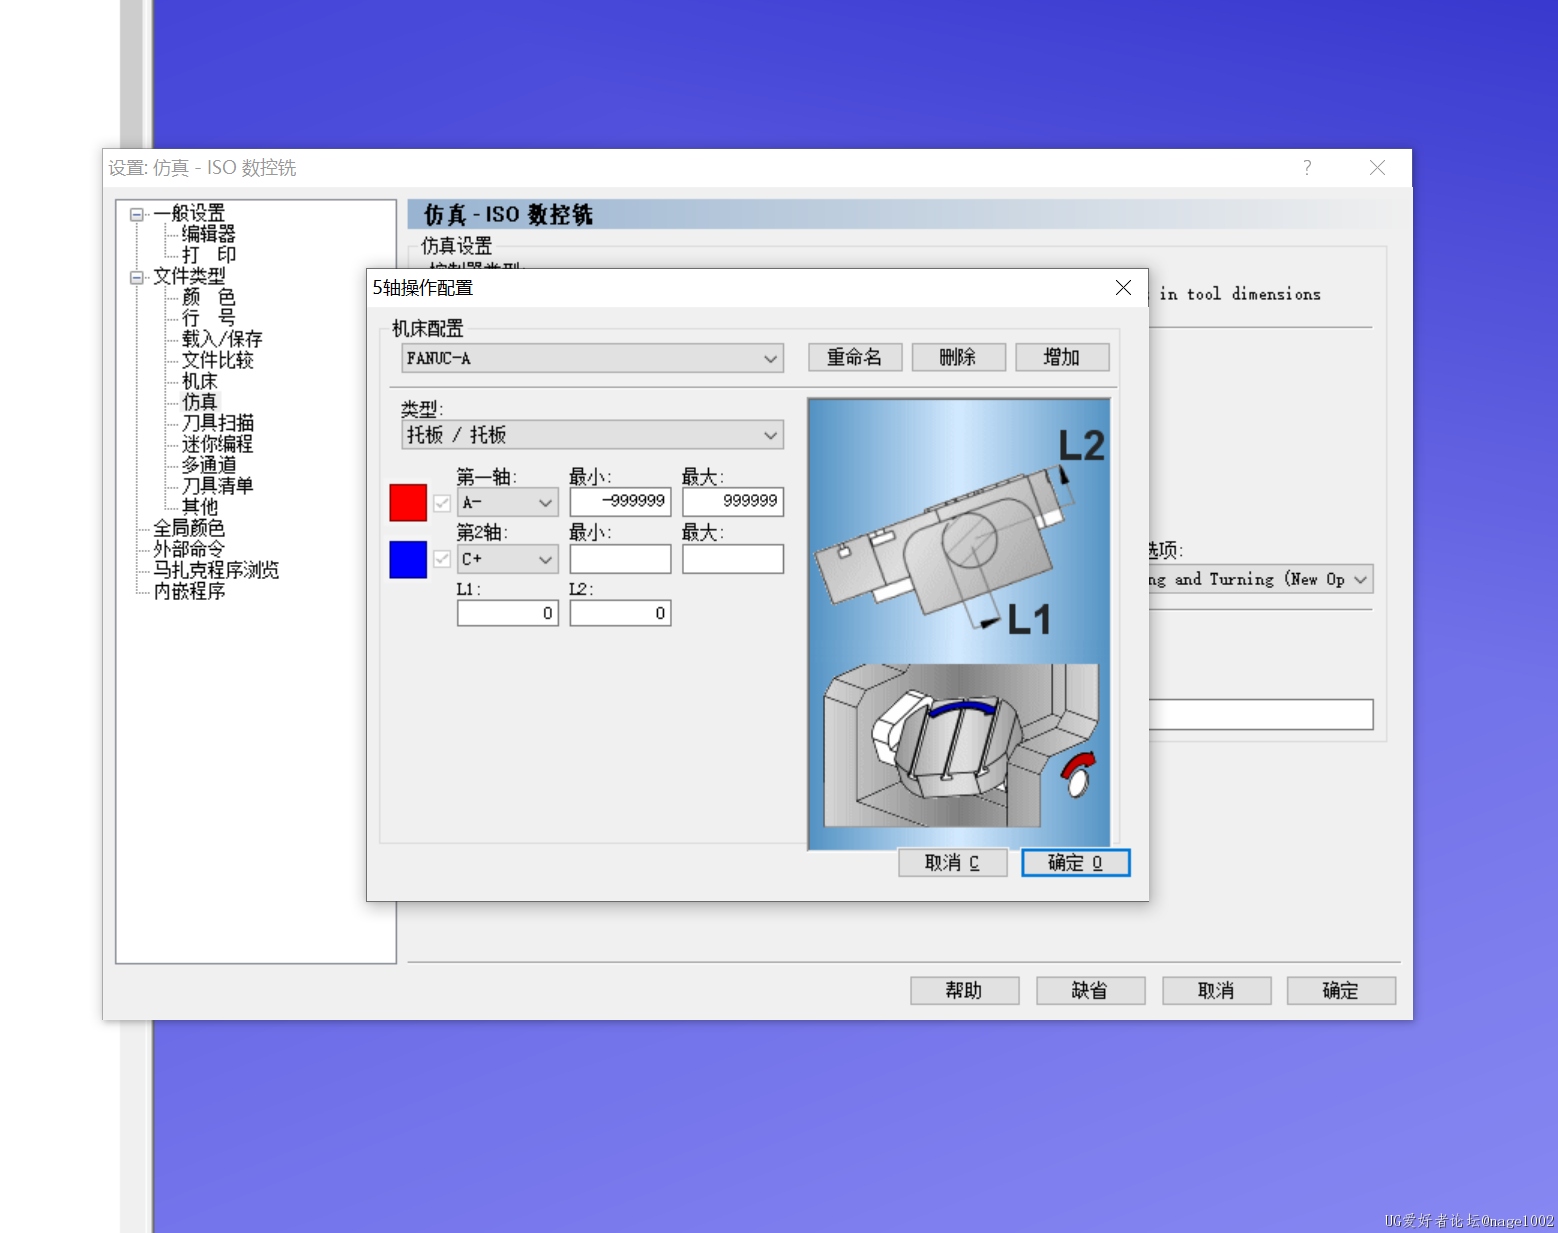The image size is (1558, 1233).
Task: Click the first axis 最小 field -999999
Action: pyautogui.click(x=620, y=501)
